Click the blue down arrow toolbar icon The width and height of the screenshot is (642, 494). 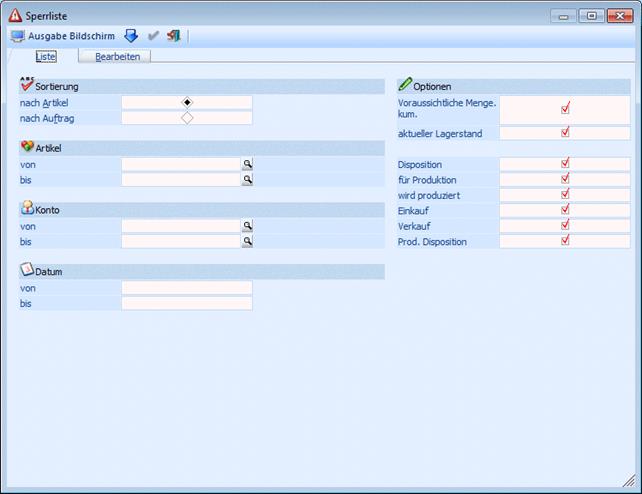coord(131,36)
